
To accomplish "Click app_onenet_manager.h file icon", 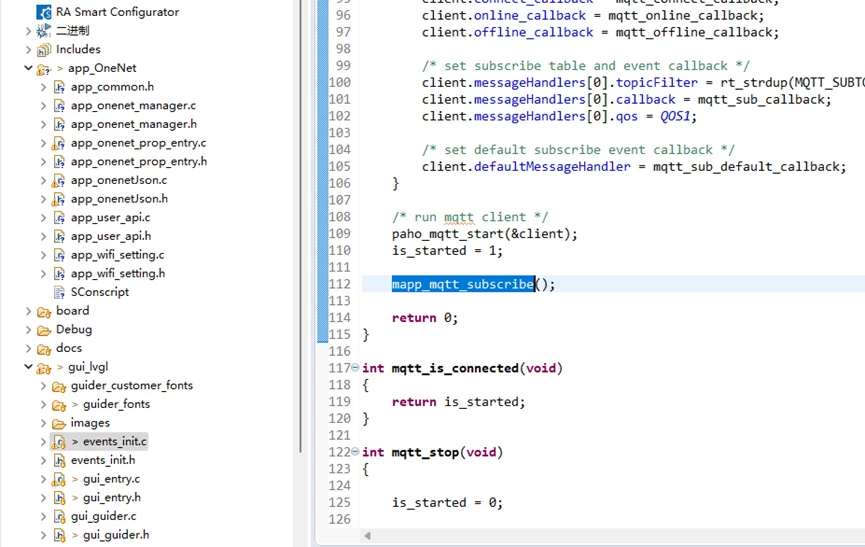I will coord(59,125).
